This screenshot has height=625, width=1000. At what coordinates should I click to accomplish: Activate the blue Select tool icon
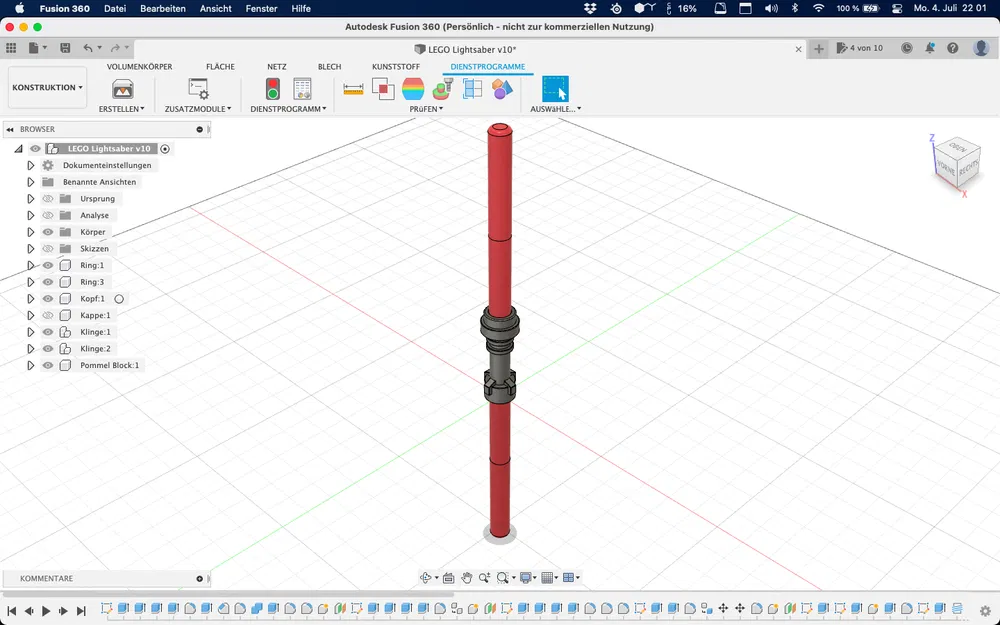click(555, 89)
